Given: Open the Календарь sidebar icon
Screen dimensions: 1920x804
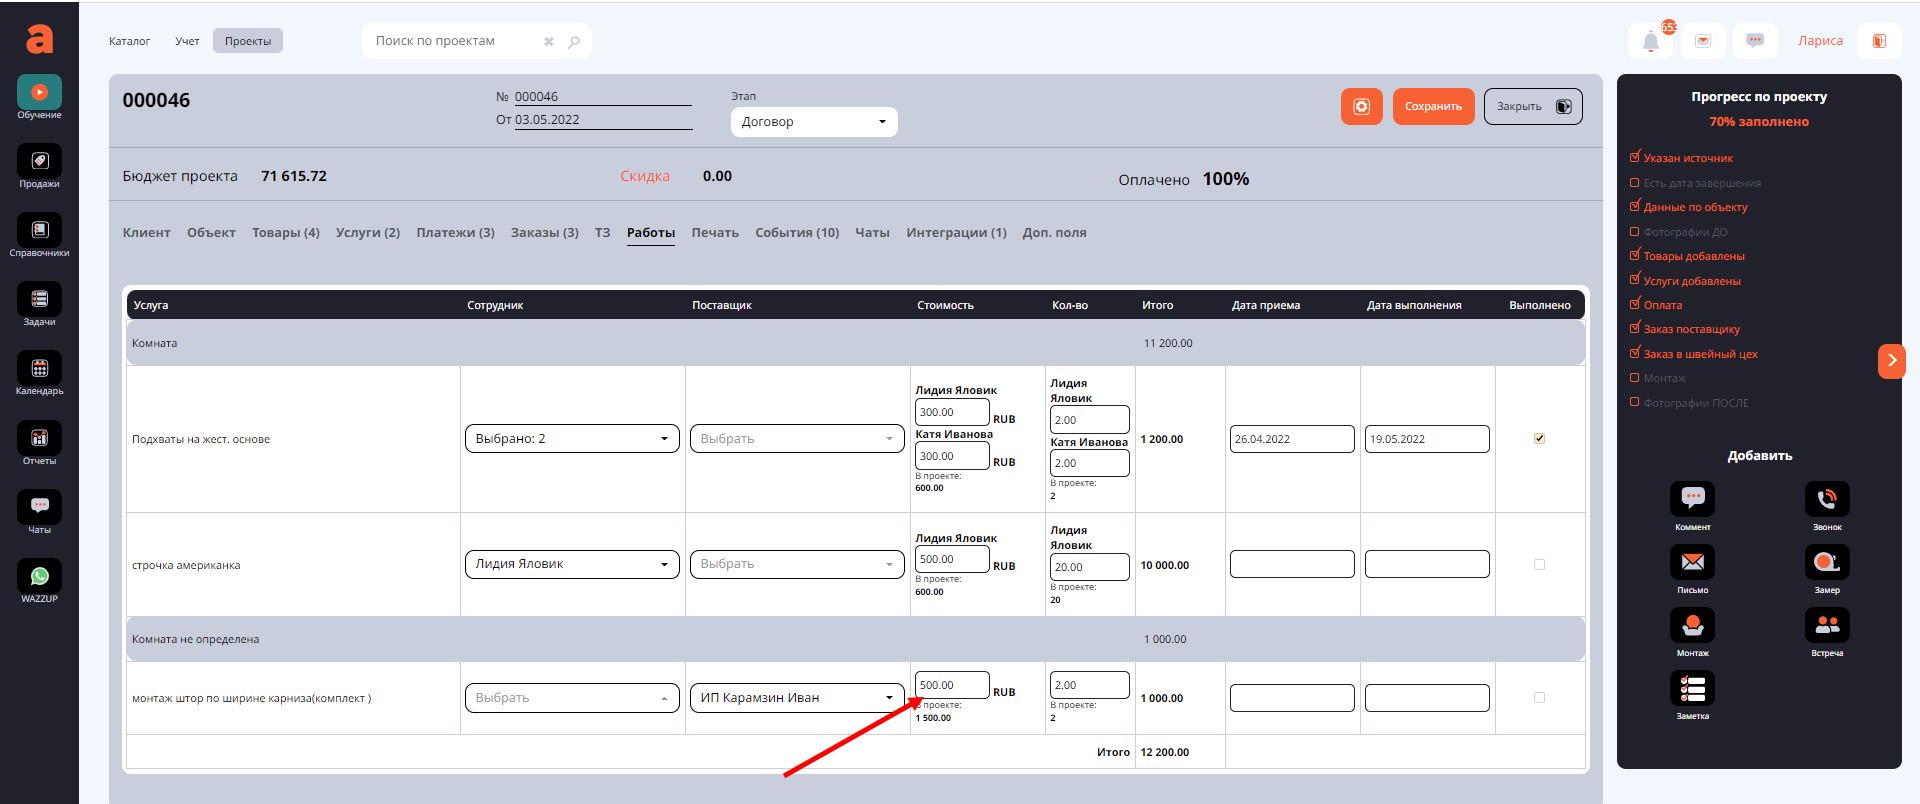Looking at the screenshot, I should 39,369.
